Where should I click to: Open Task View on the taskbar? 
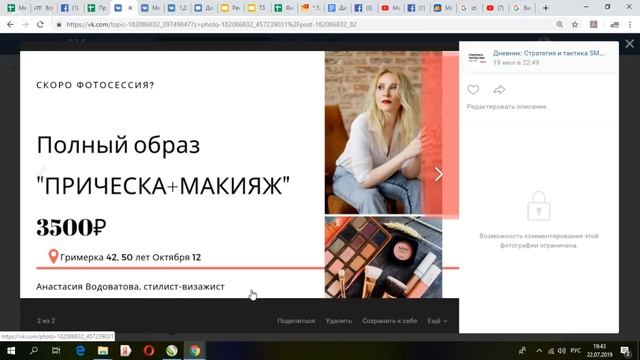56,350
